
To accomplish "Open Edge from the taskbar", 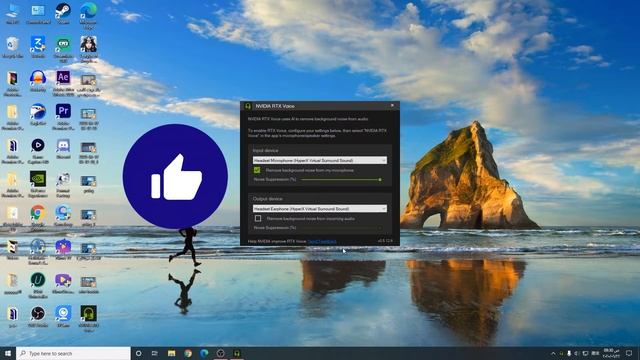I will tap(204, 353).
